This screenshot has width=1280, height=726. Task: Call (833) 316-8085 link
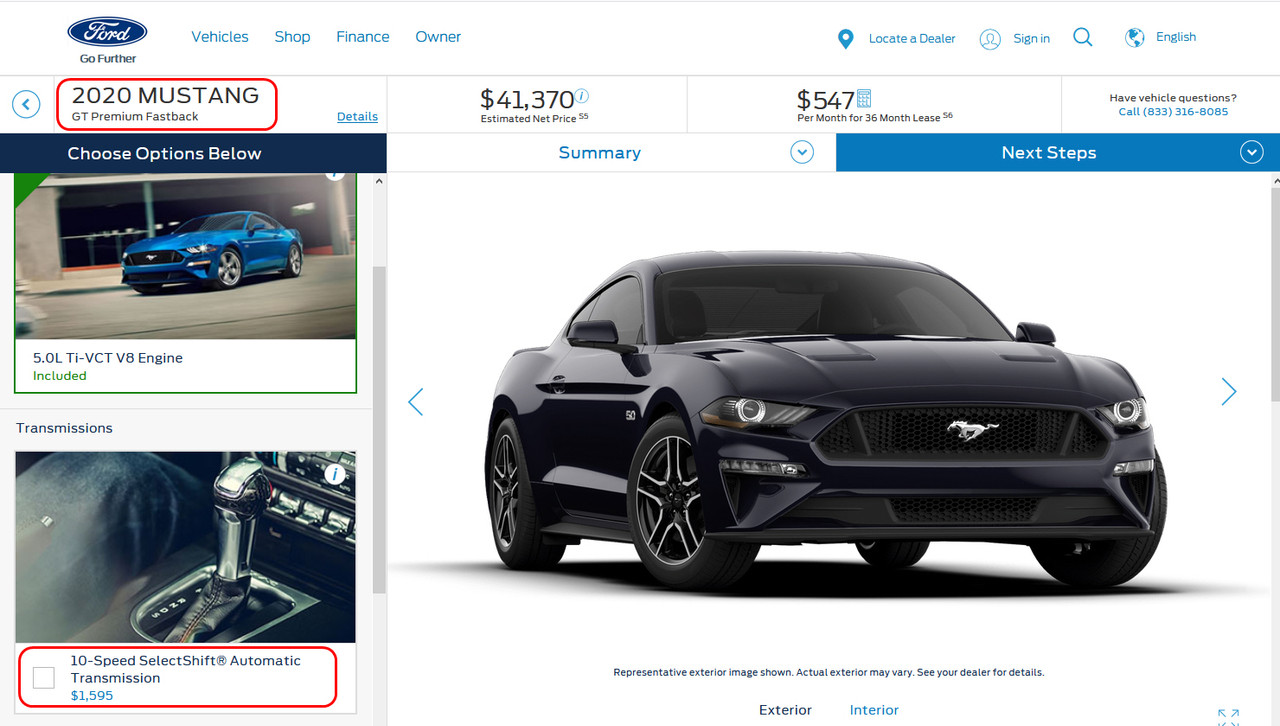(x=1173, y=112)
